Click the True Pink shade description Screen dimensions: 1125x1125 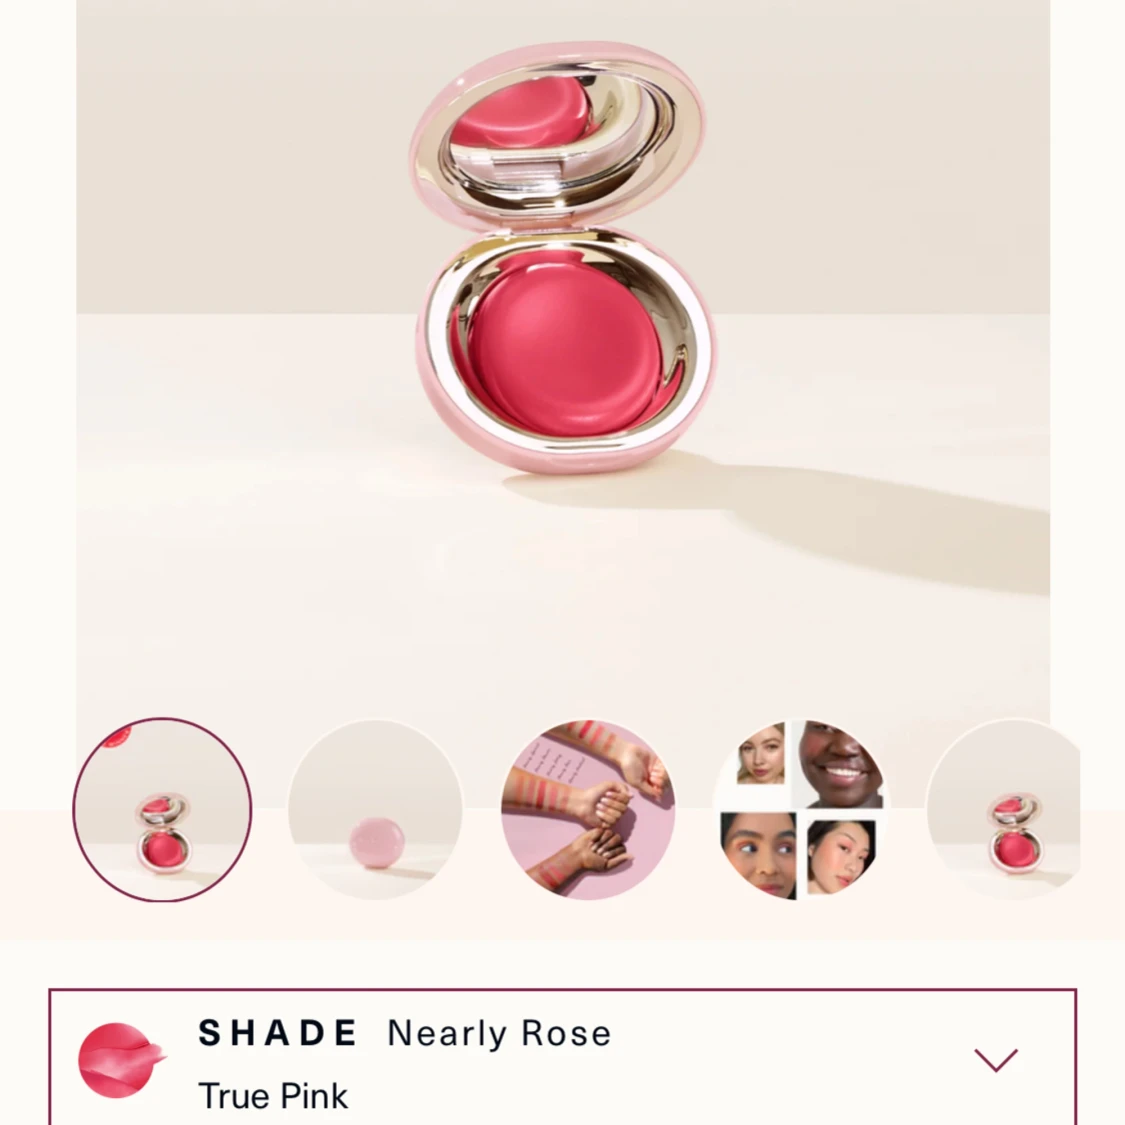click(x=273, y=1096)
